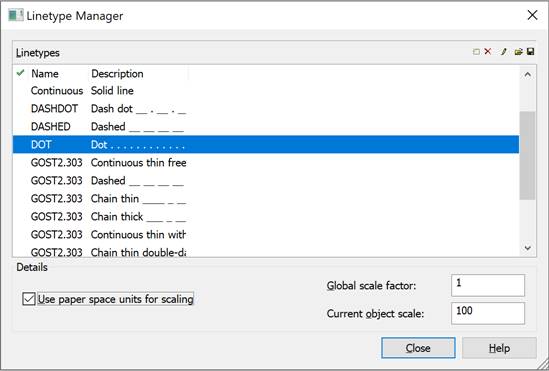Click the floppy disk save icon

point(530,52)
